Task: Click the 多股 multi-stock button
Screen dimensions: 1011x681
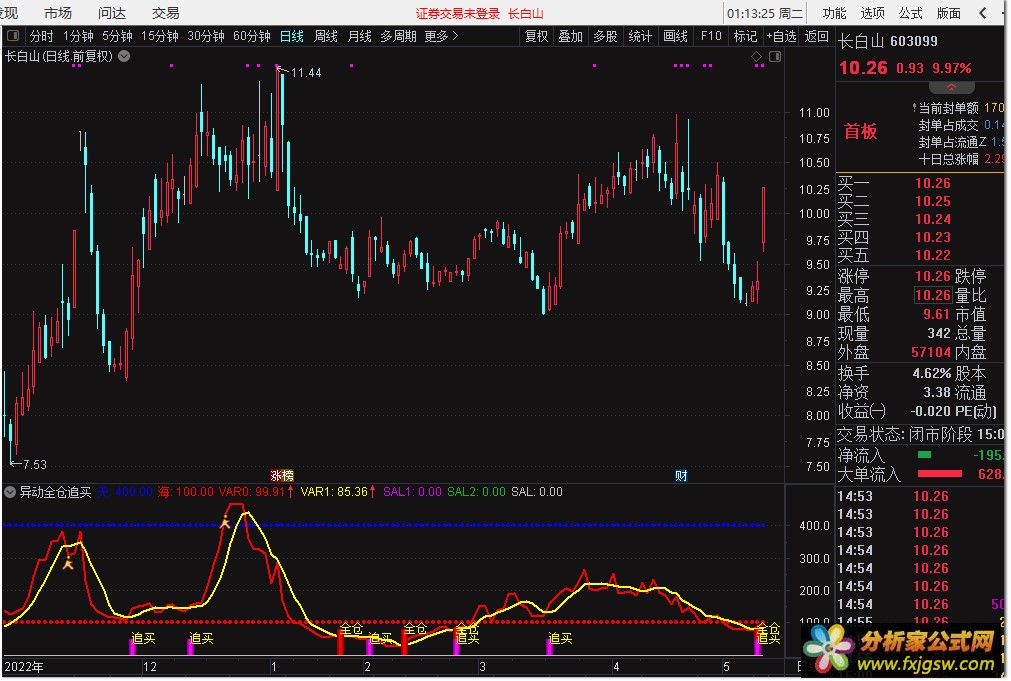Action: tap(605, 36)
